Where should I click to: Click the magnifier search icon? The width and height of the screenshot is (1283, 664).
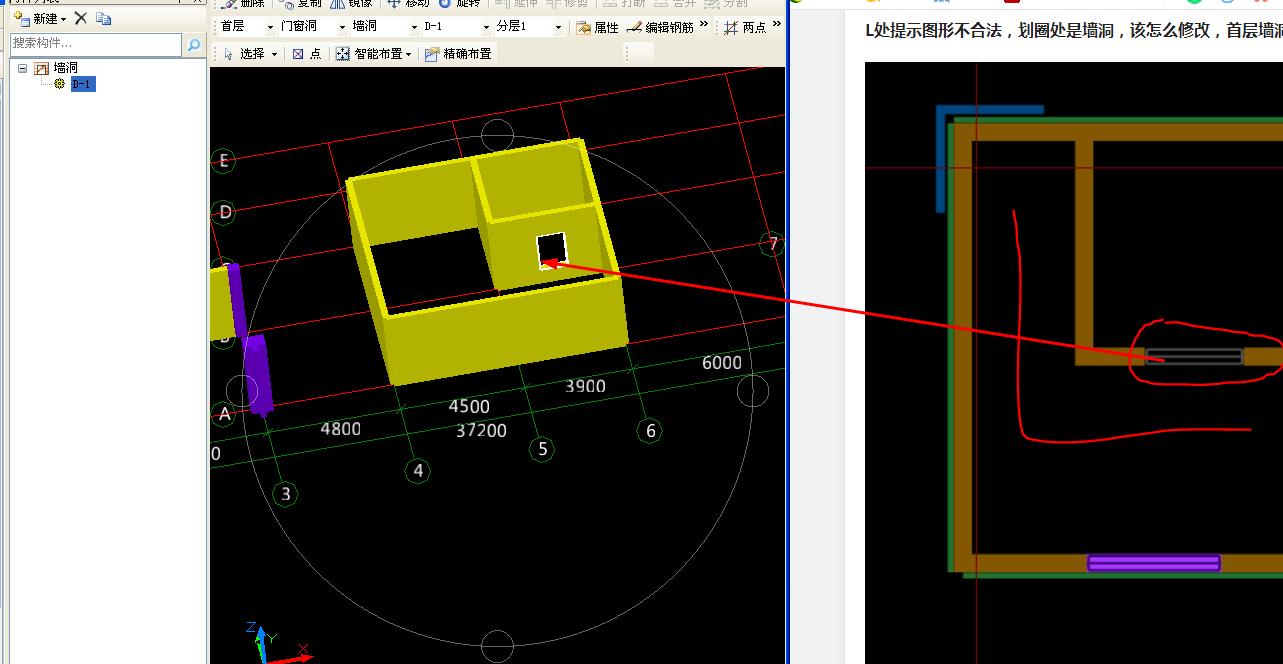click(194, 44)
